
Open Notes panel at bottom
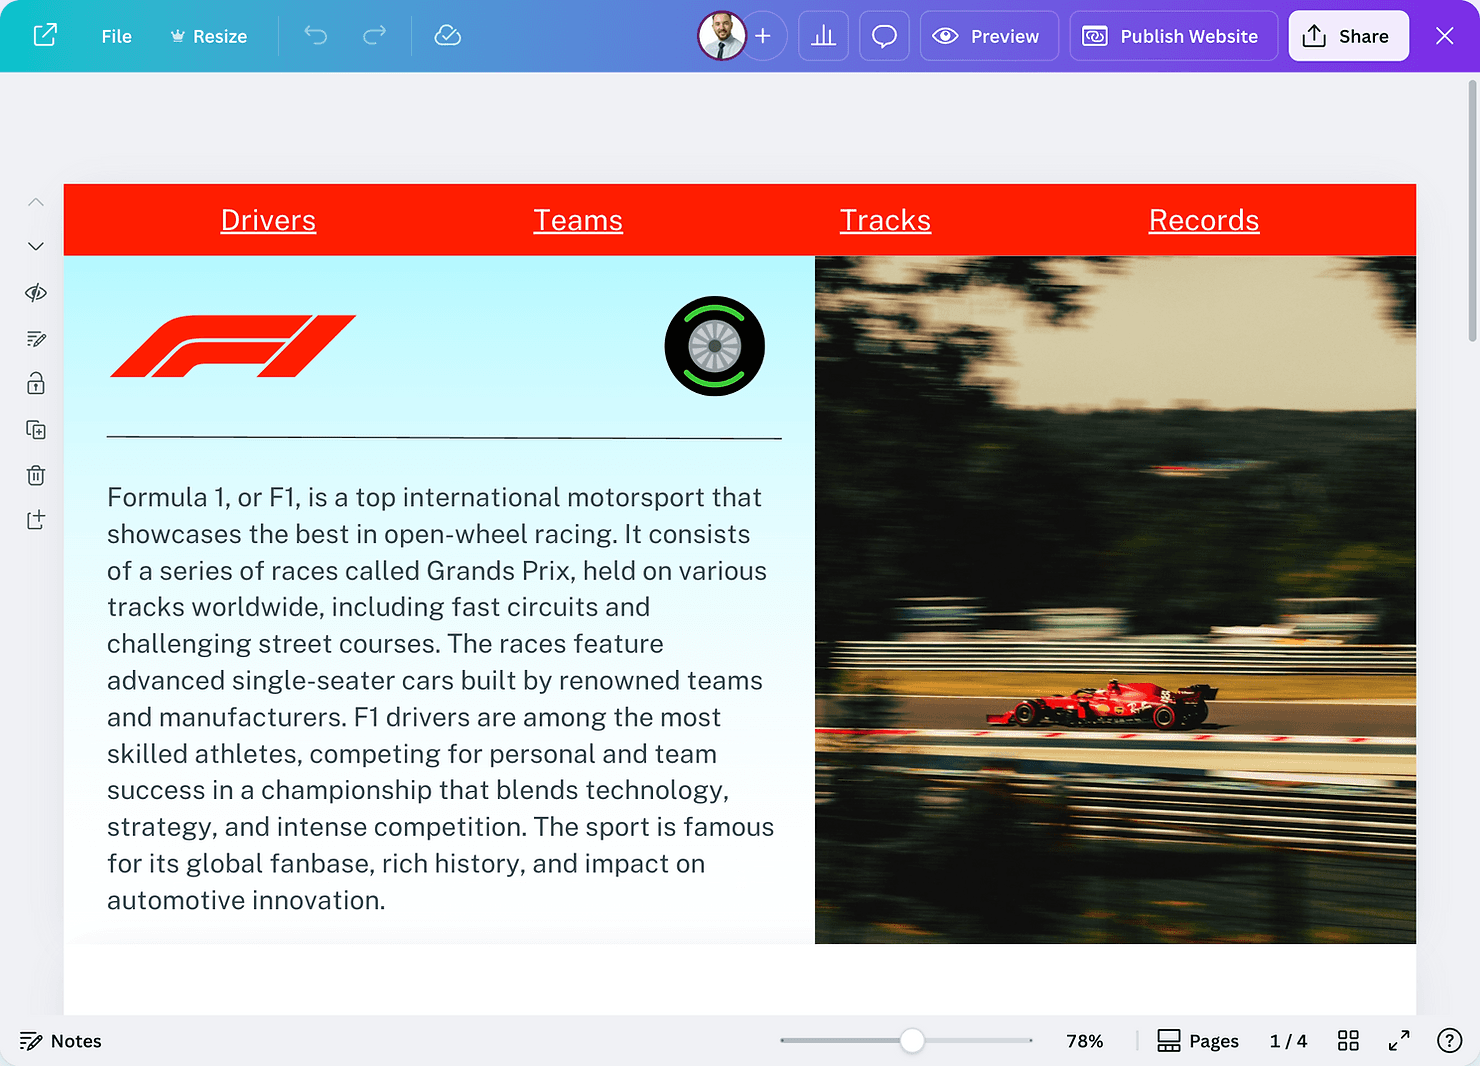coord(61,1041)
